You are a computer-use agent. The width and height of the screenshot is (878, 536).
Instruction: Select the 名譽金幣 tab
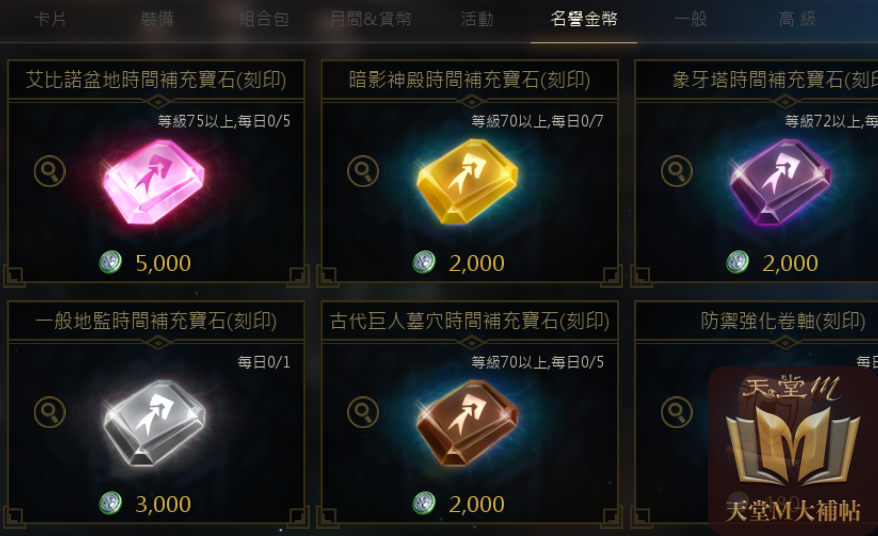pyautogui.click(x=583, y=19)
